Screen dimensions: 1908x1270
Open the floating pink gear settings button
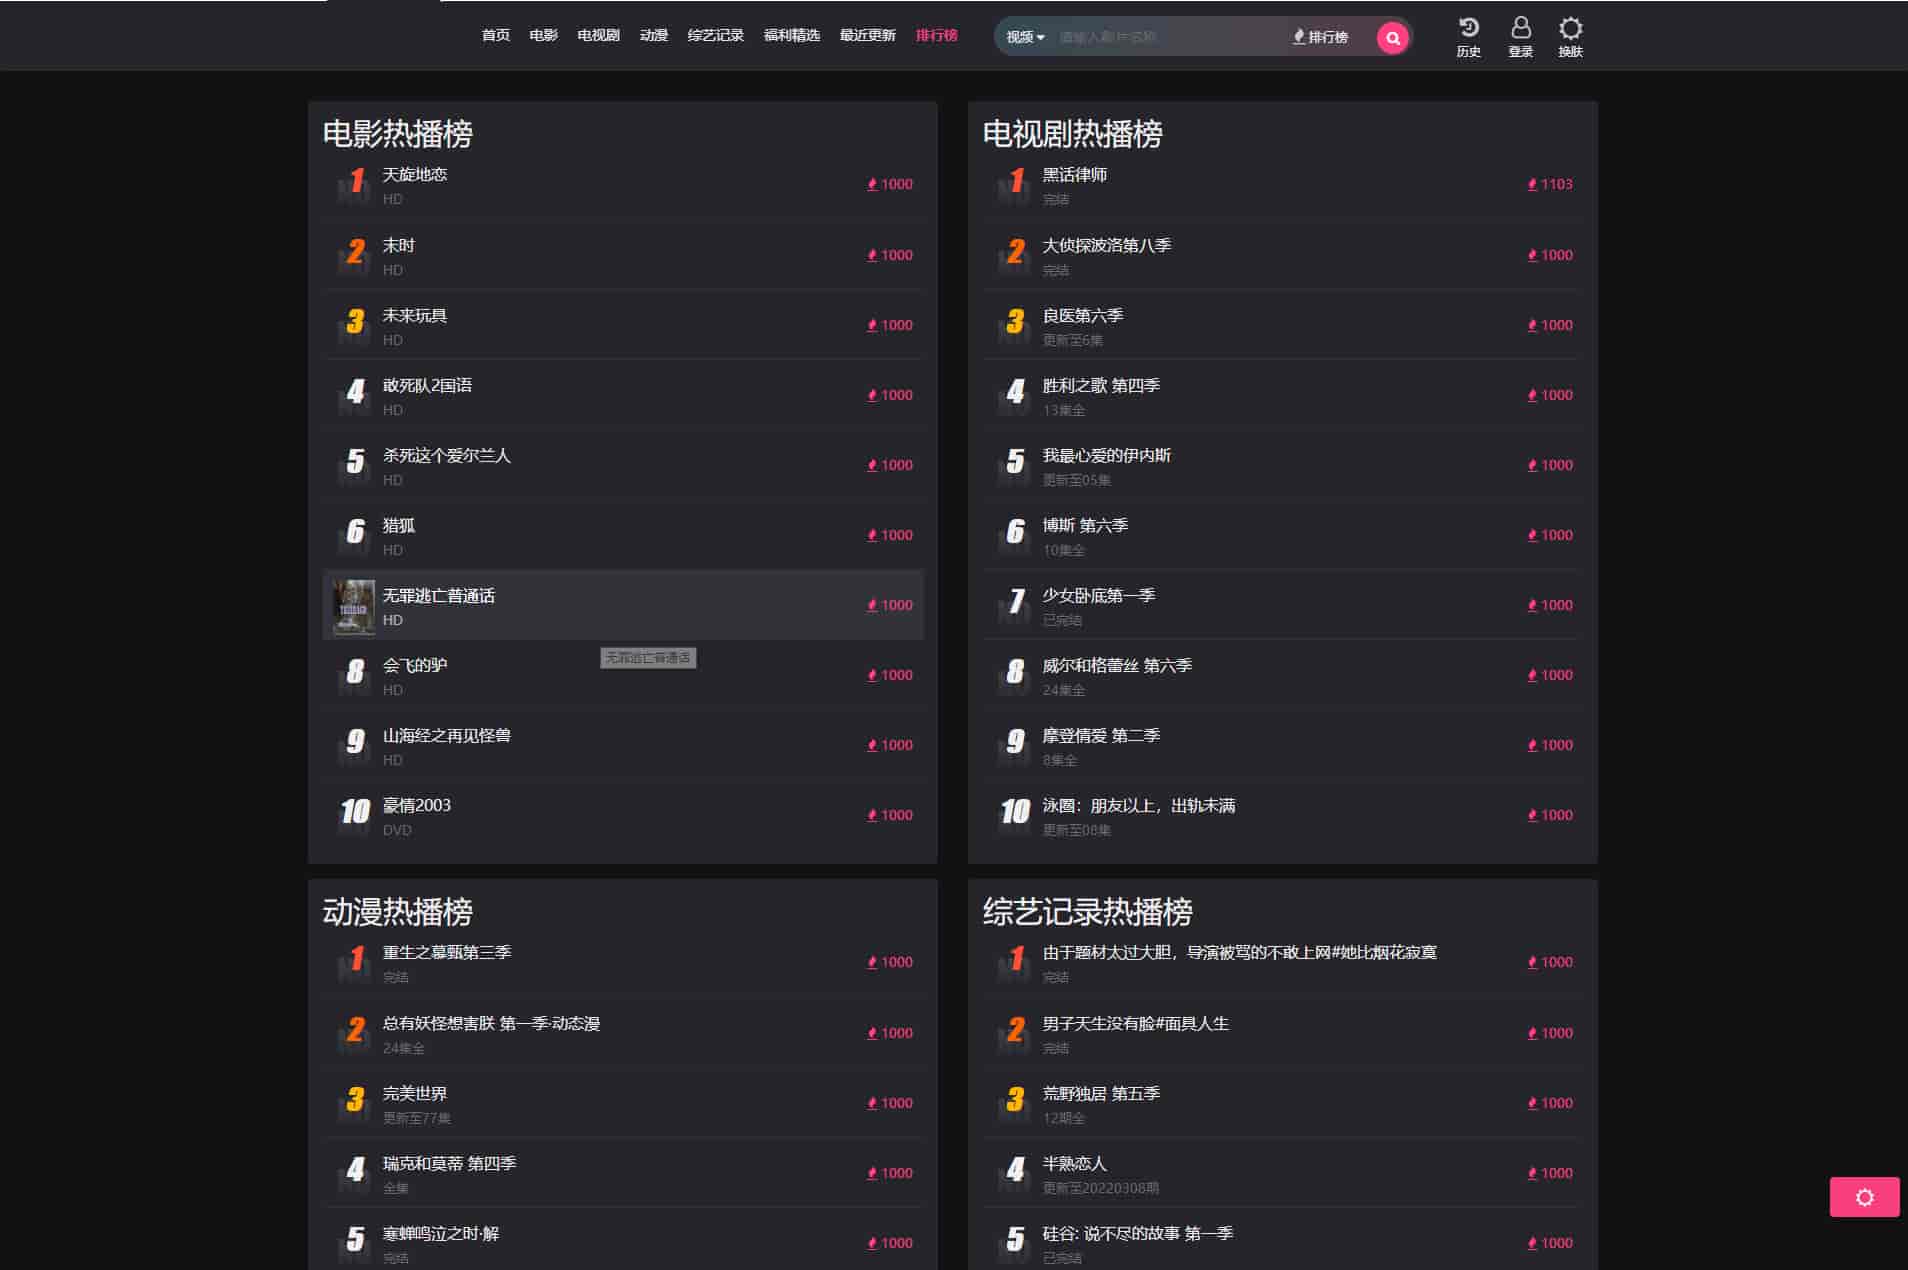[1864, 1197]
